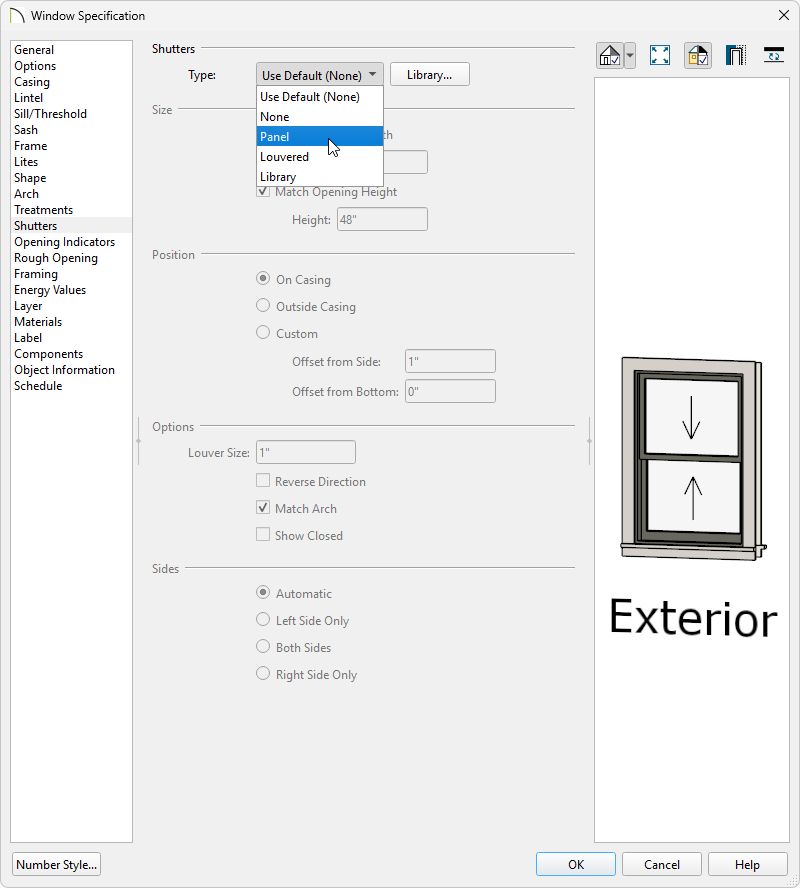Select On Casing position
This screenshot has width=800, height=888.
click(263, 279)
